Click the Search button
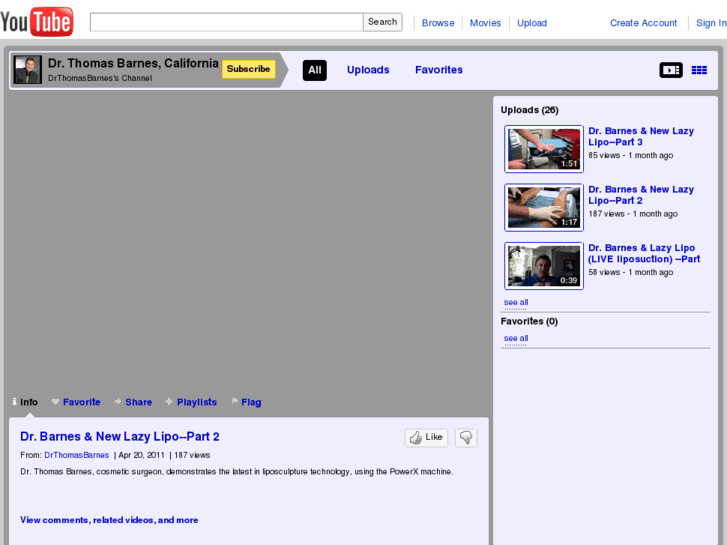This screenshot has height=545, width=727. pyautogui.click(x=383, y=22)
